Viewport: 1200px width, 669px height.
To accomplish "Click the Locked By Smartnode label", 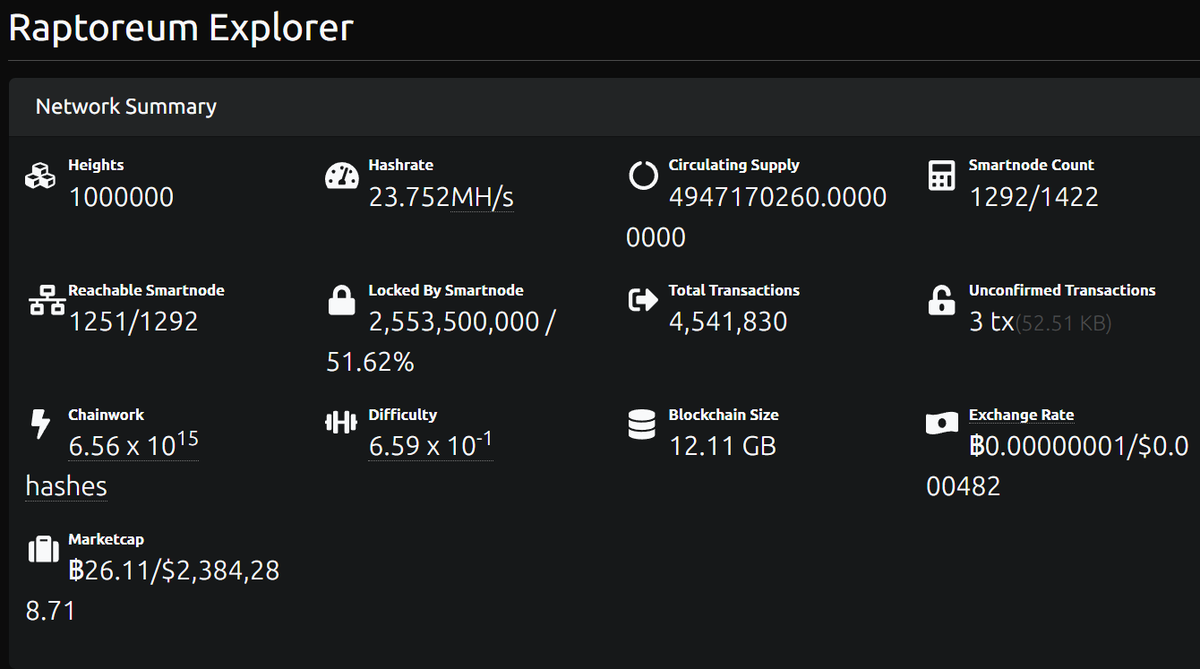I will coord(446,290).
